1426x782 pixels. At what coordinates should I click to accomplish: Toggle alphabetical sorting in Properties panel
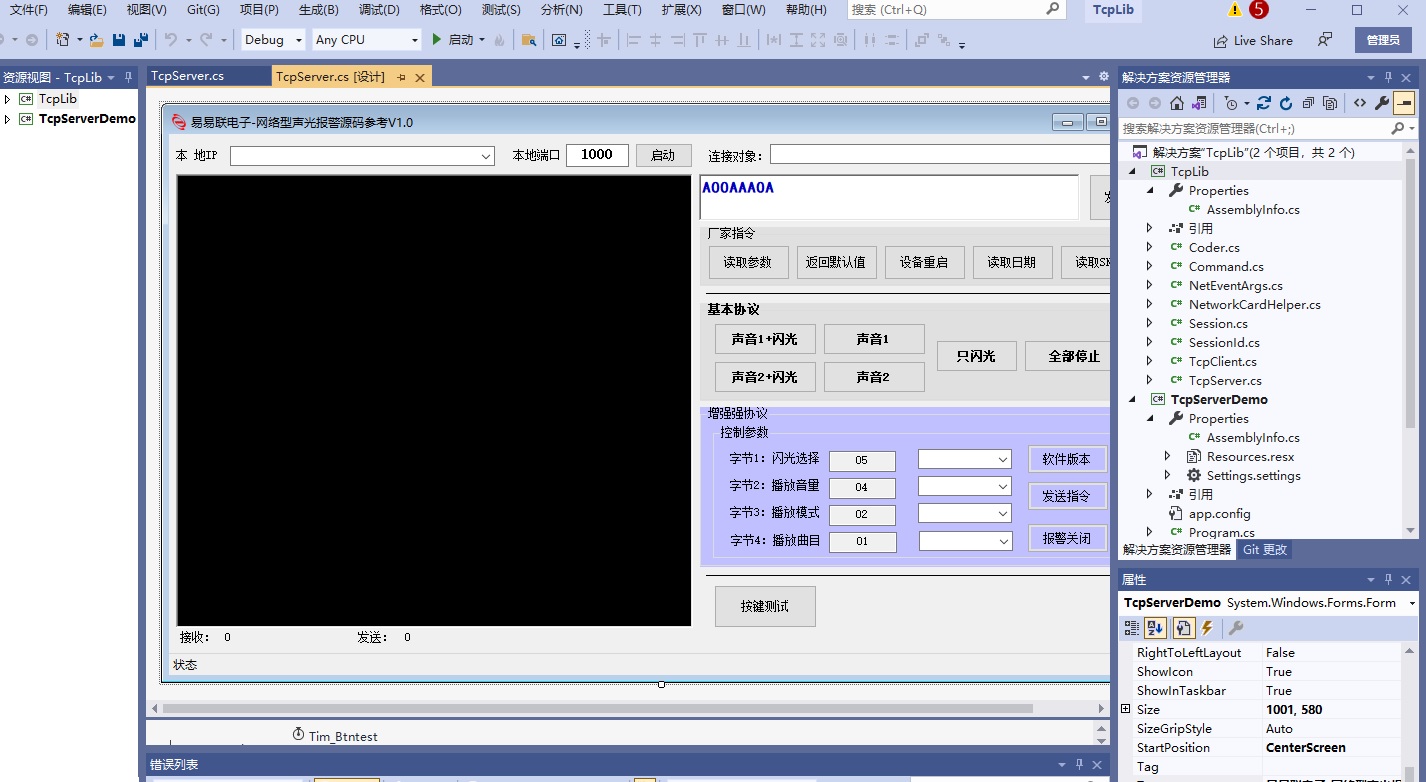pyautogui.click(x=1156, y=628)
